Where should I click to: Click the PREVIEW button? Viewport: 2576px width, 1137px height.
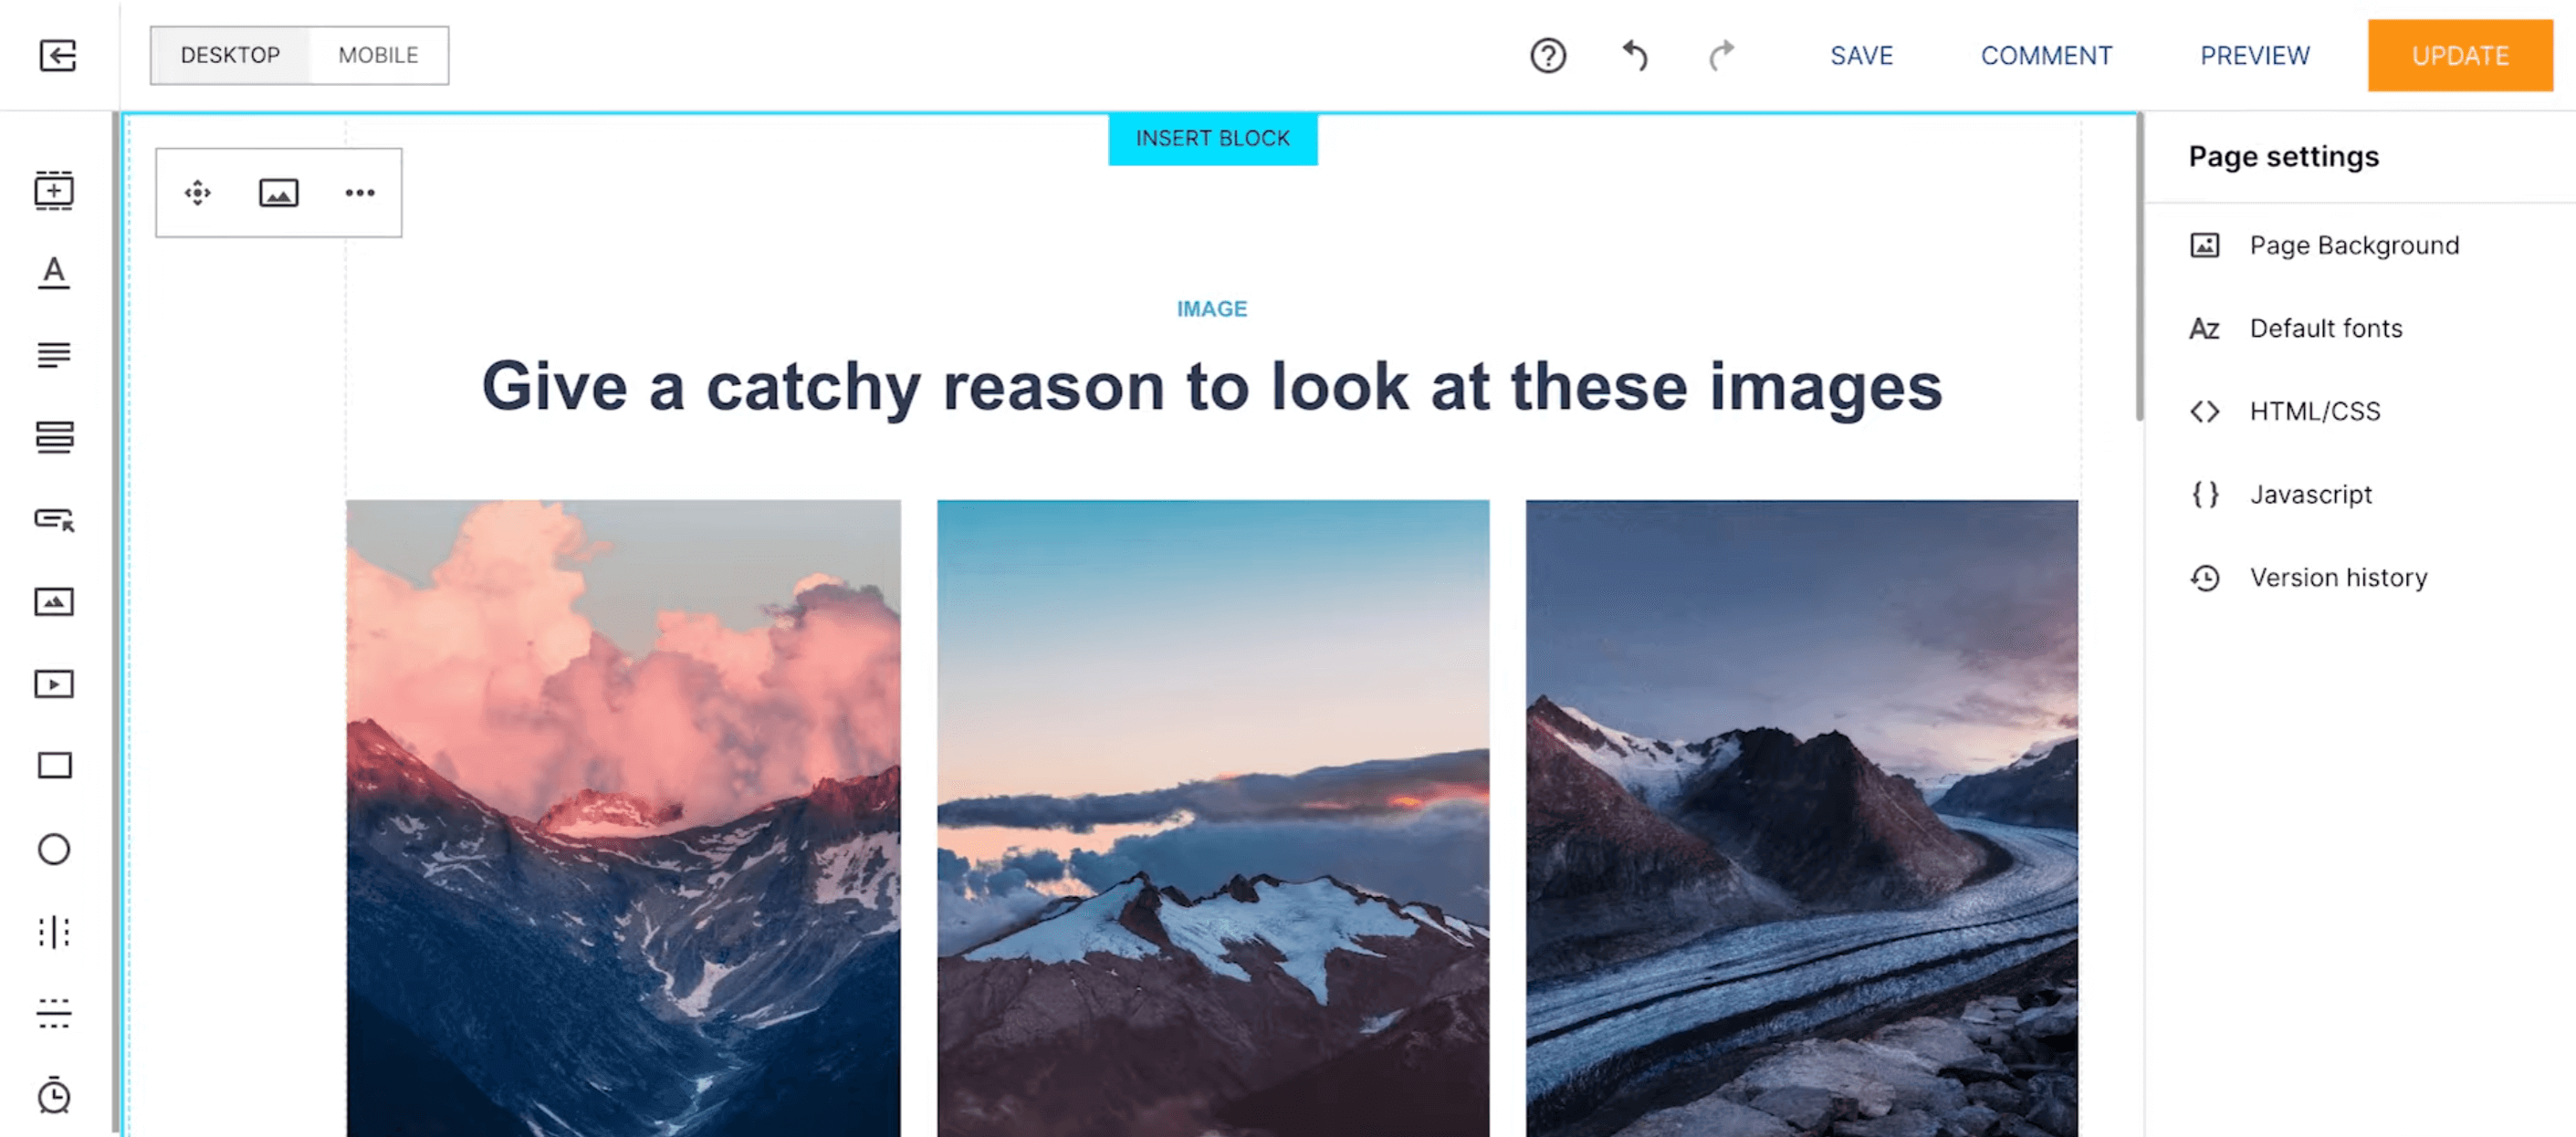click(x=2256, y=54)
